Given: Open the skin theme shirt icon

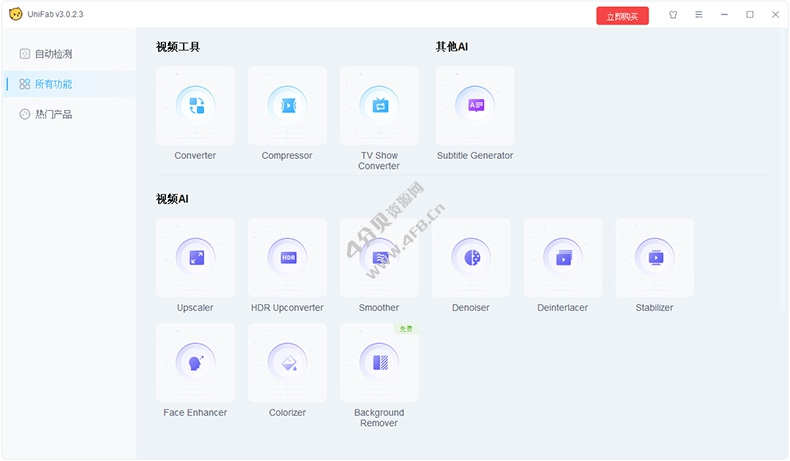Looking at the screenshot, I should (x=673, y=15).
